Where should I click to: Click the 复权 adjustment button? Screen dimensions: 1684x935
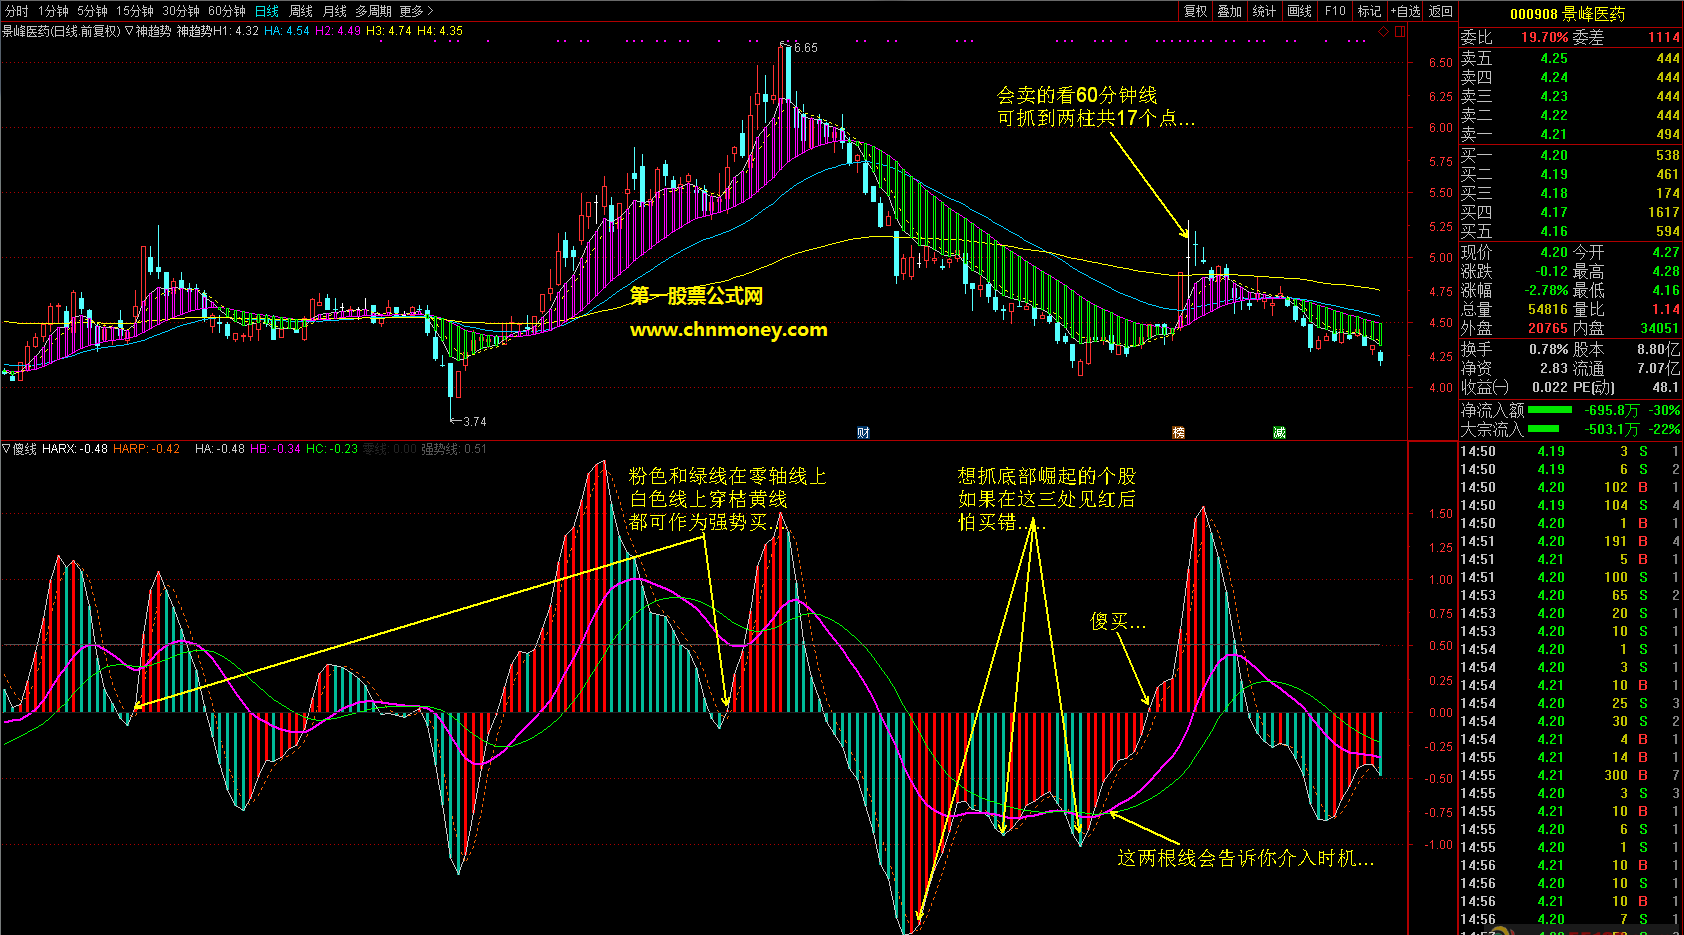pyautogui.click(x=1195, y=11)
